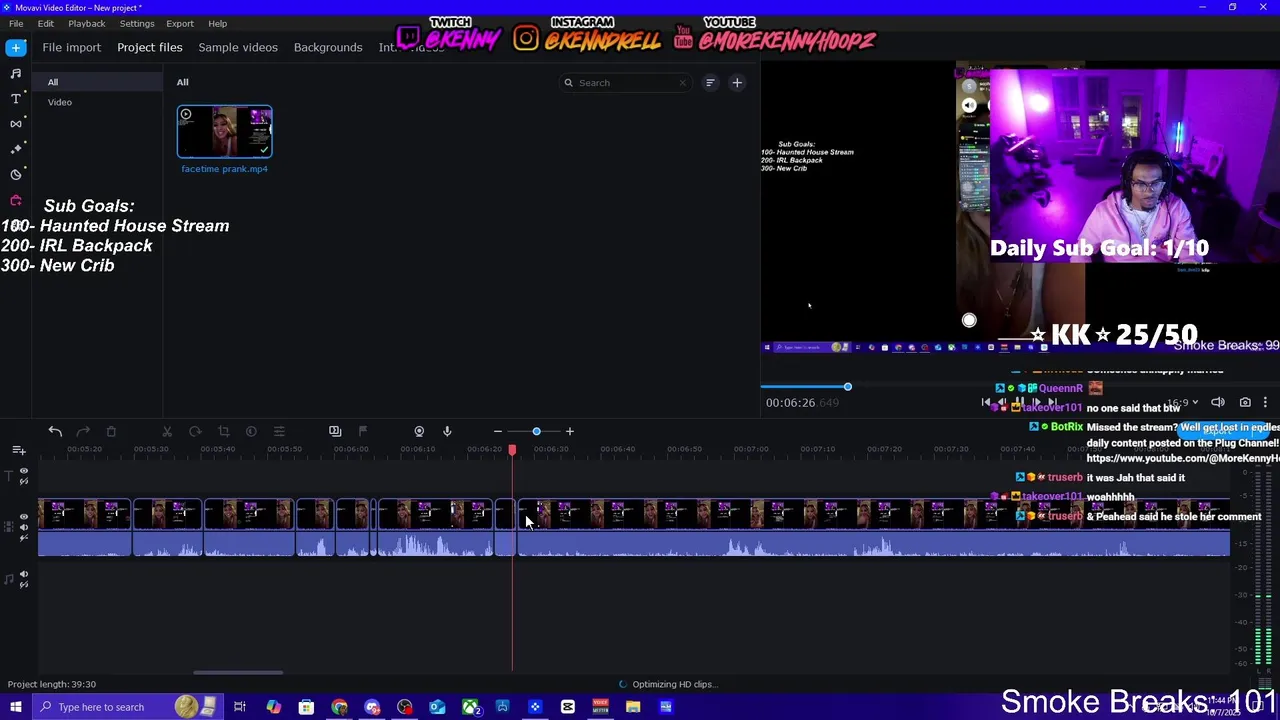Open the Playback menu
The image size is (1280, 720).
coord(87,23)
